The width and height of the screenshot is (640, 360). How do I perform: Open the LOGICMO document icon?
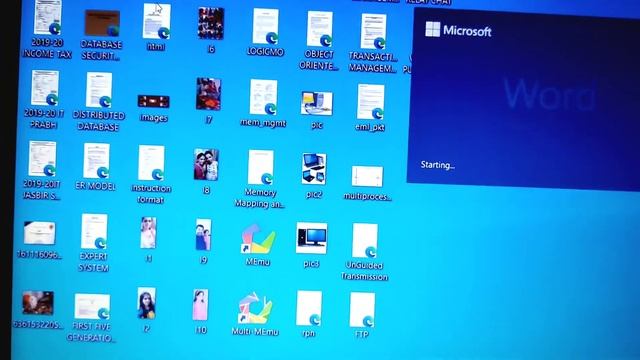(266, 27)
